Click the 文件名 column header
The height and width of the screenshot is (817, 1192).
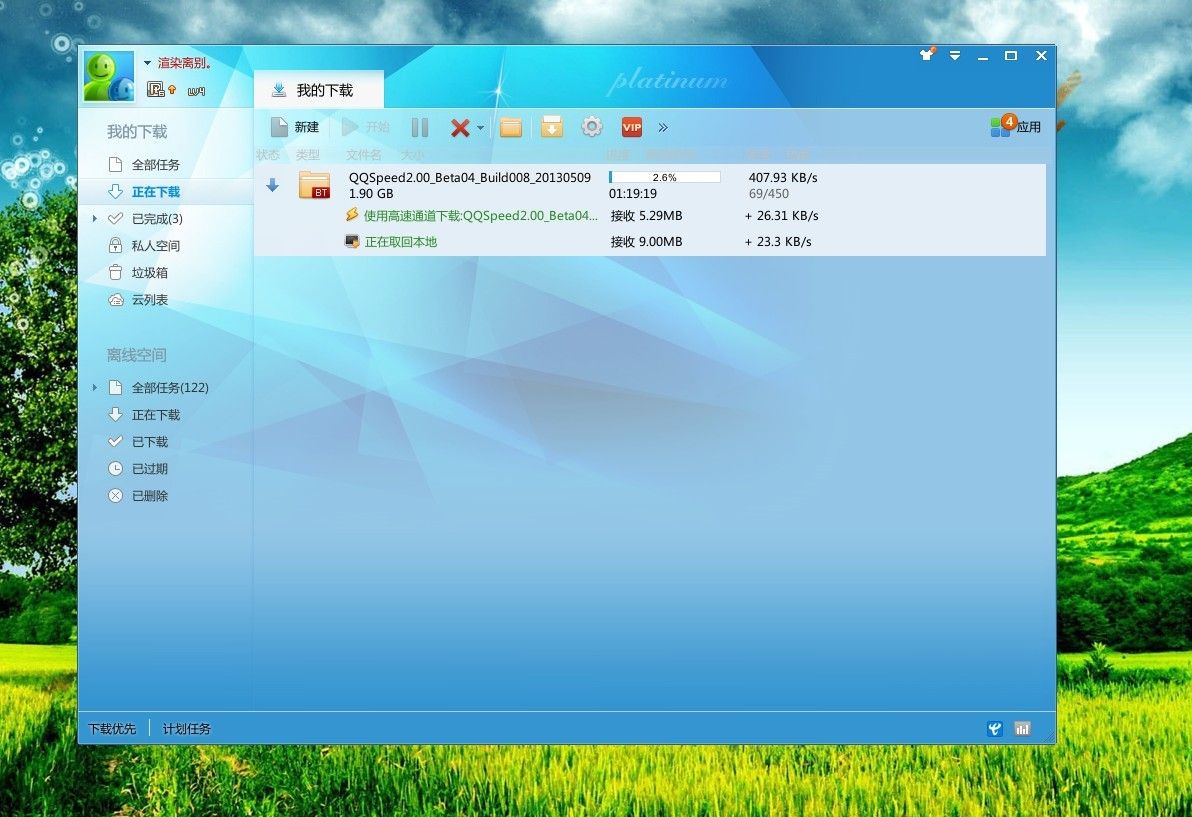pyautogui.click(x=363, y=154)
